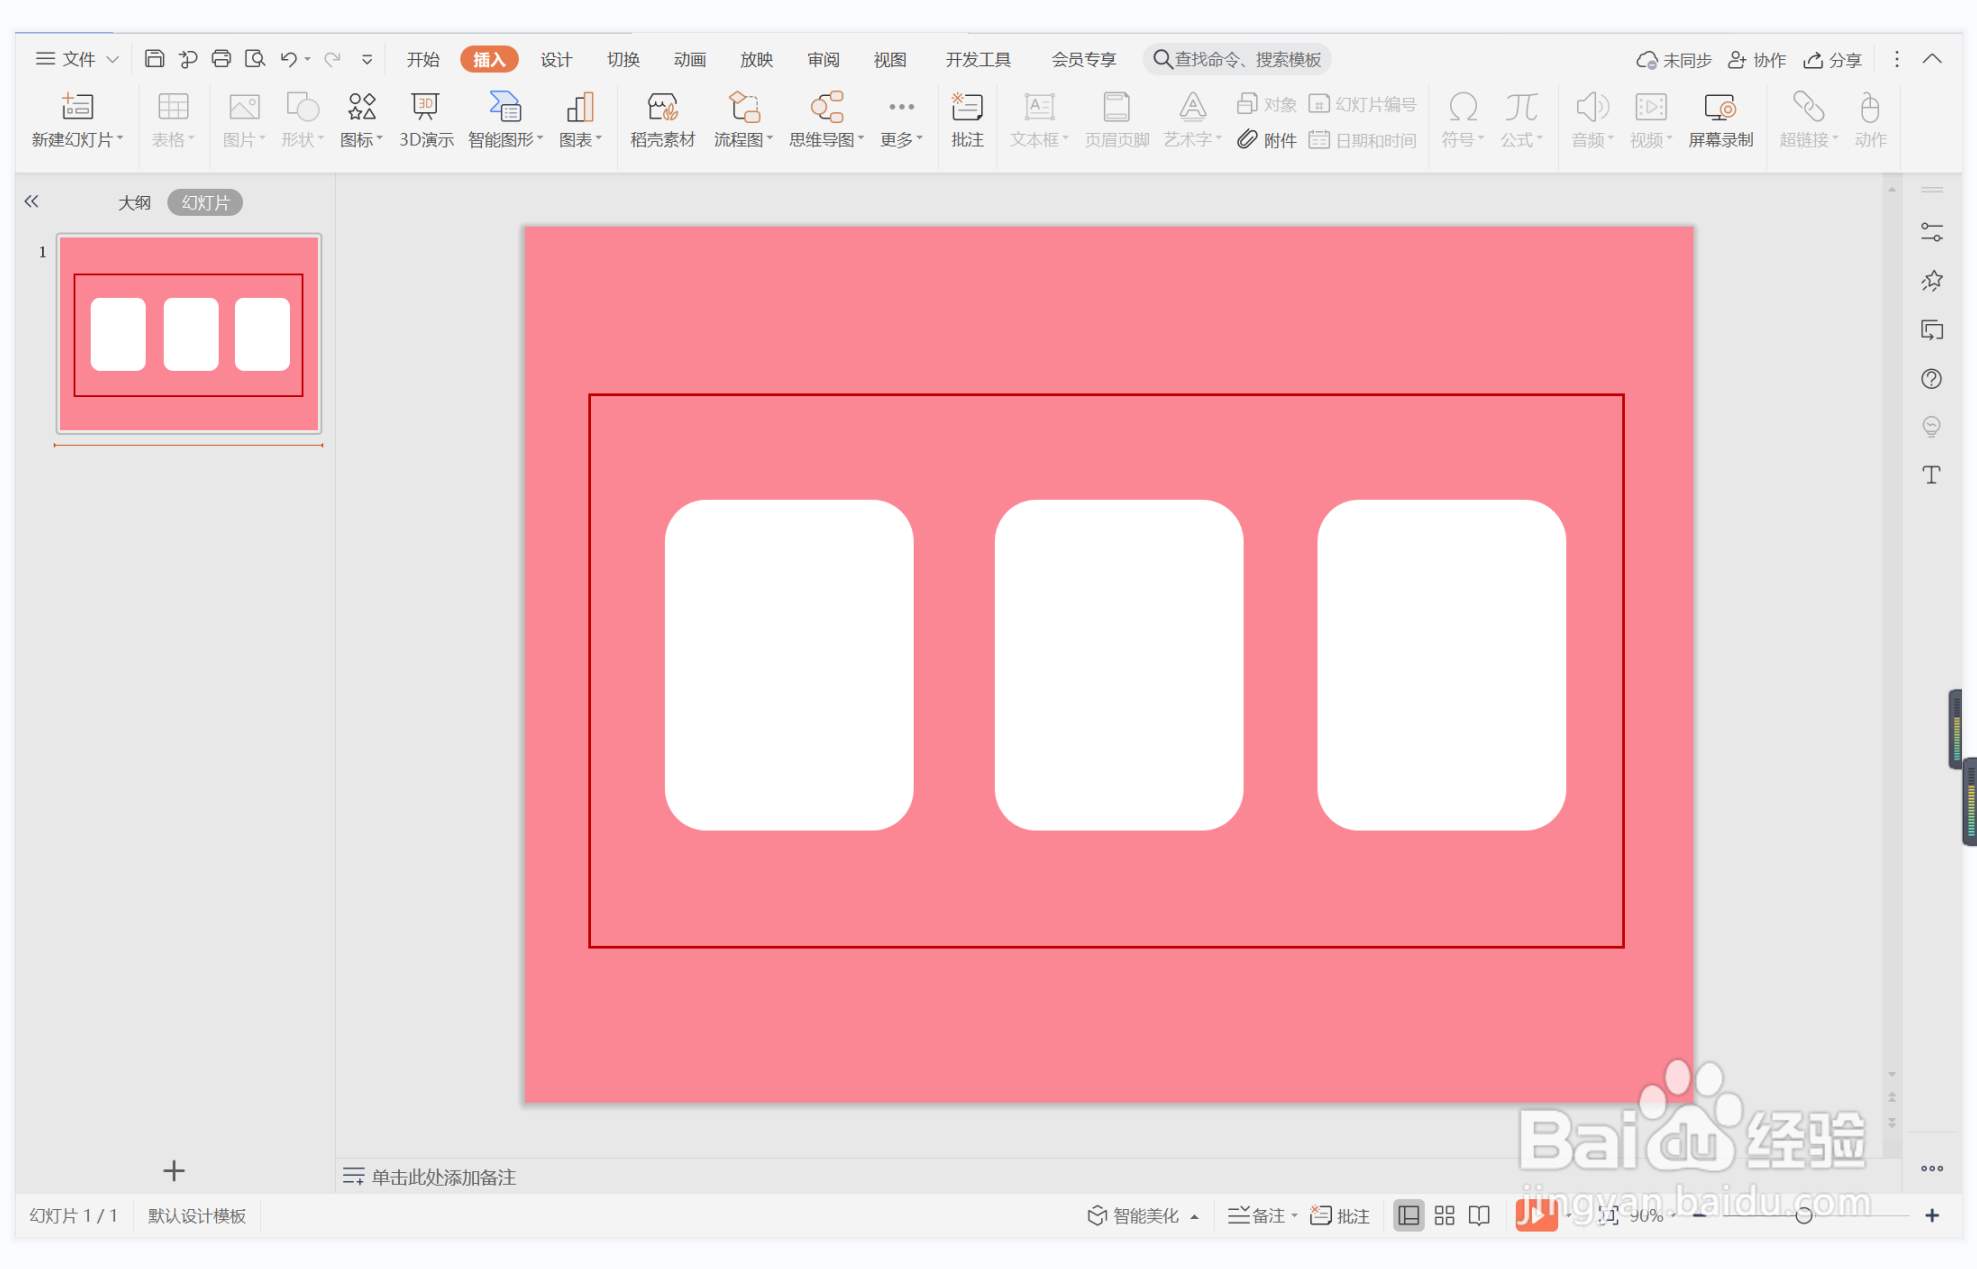
Task: Click the star icon in right sidebar
Action: click(1932, 281)
